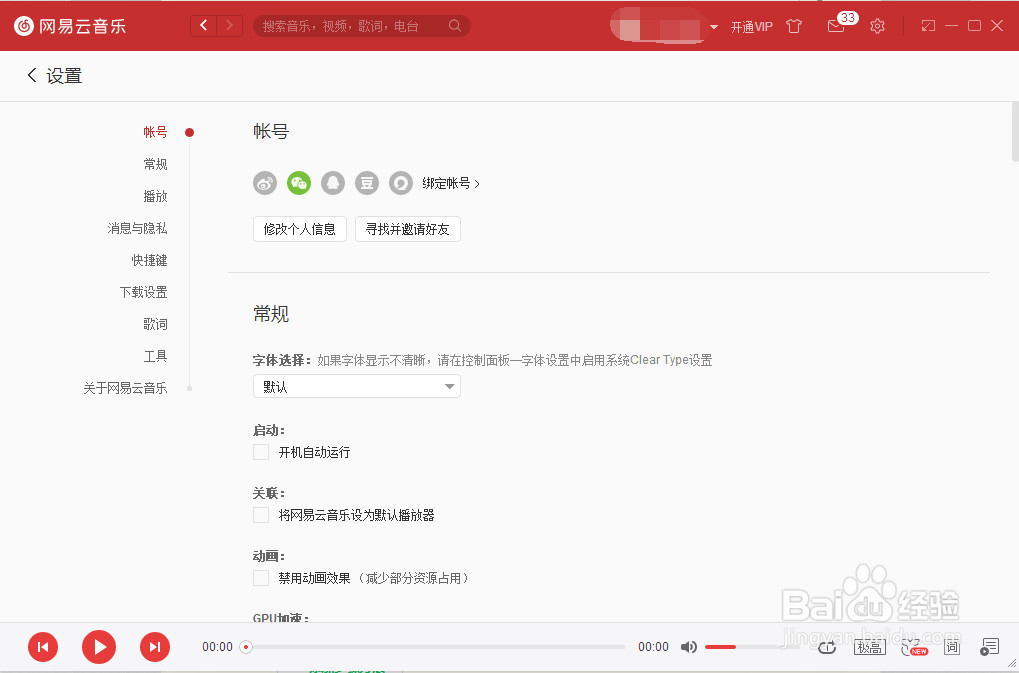The height and width of the screenshot is (673, 1019).
Task: Open the 默认 font selection dropdown
Action: [x=357, y=387]
